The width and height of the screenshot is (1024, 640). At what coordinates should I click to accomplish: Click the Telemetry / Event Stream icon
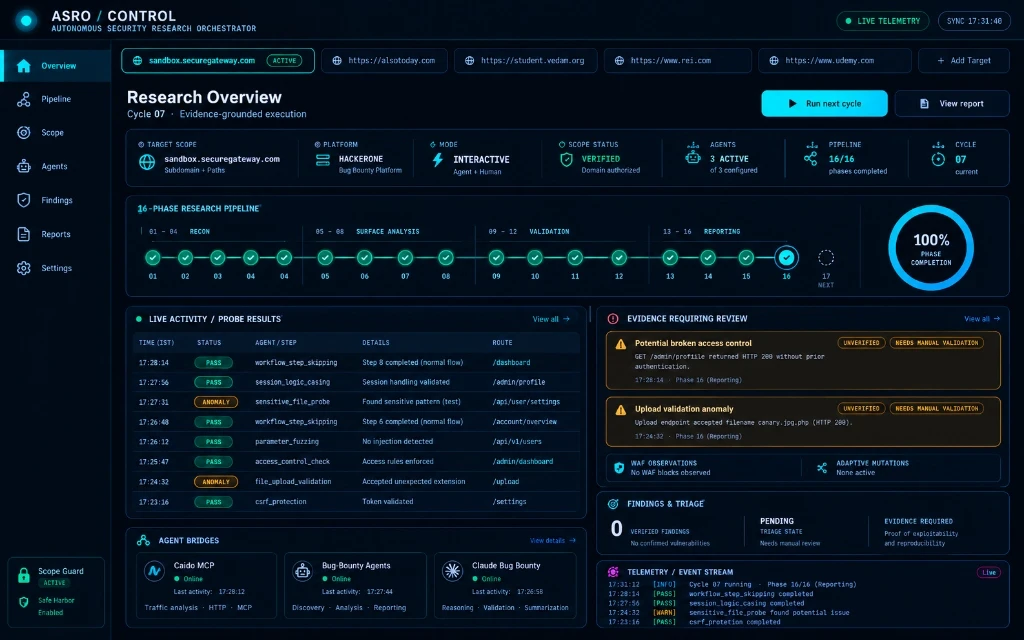tap(613, 572)
